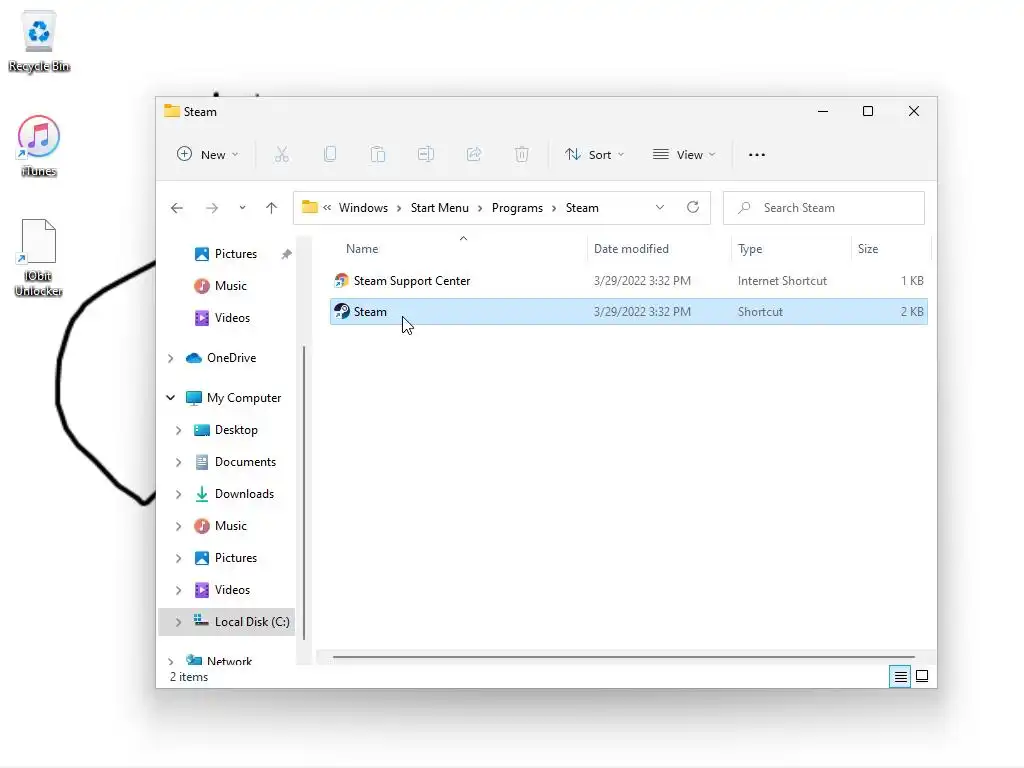Refresh the Steam folder view
The image size is (1024, 768).
pyautogui.click(x=693, y=207)
